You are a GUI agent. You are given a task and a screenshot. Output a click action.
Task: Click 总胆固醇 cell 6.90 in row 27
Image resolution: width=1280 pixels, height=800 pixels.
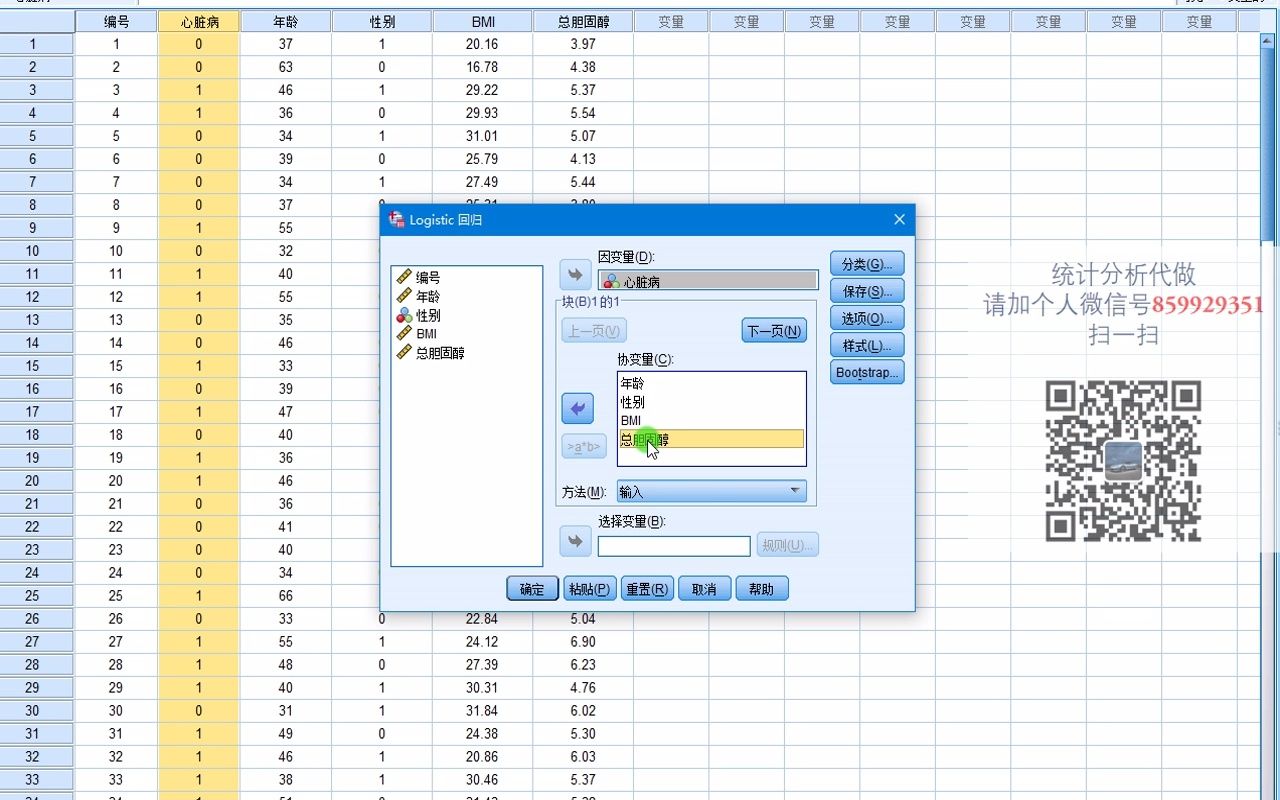(582, 642)
